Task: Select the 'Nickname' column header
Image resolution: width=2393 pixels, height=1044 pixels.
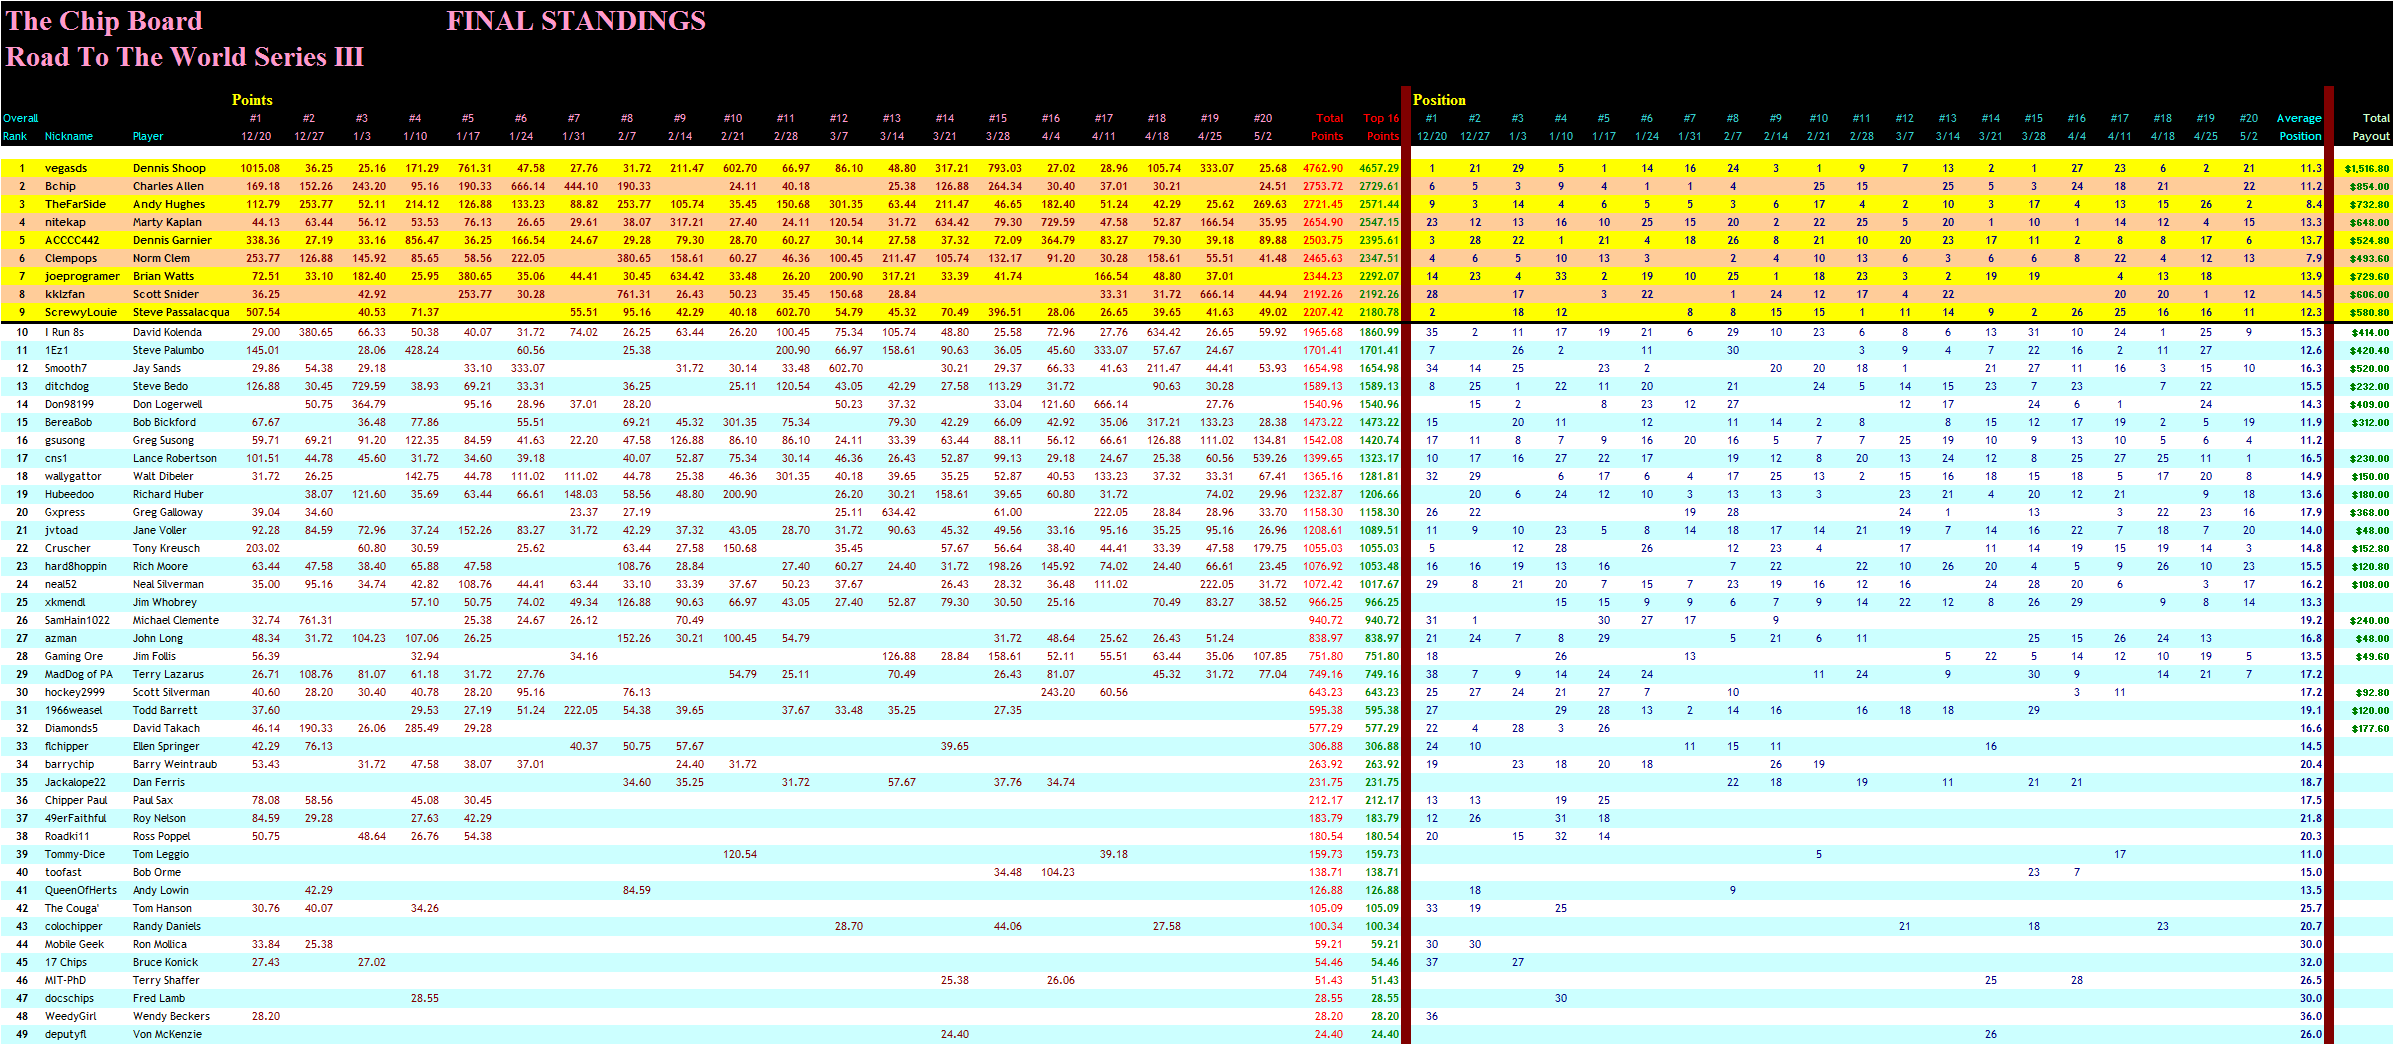Action: click(x=69, y=137)
